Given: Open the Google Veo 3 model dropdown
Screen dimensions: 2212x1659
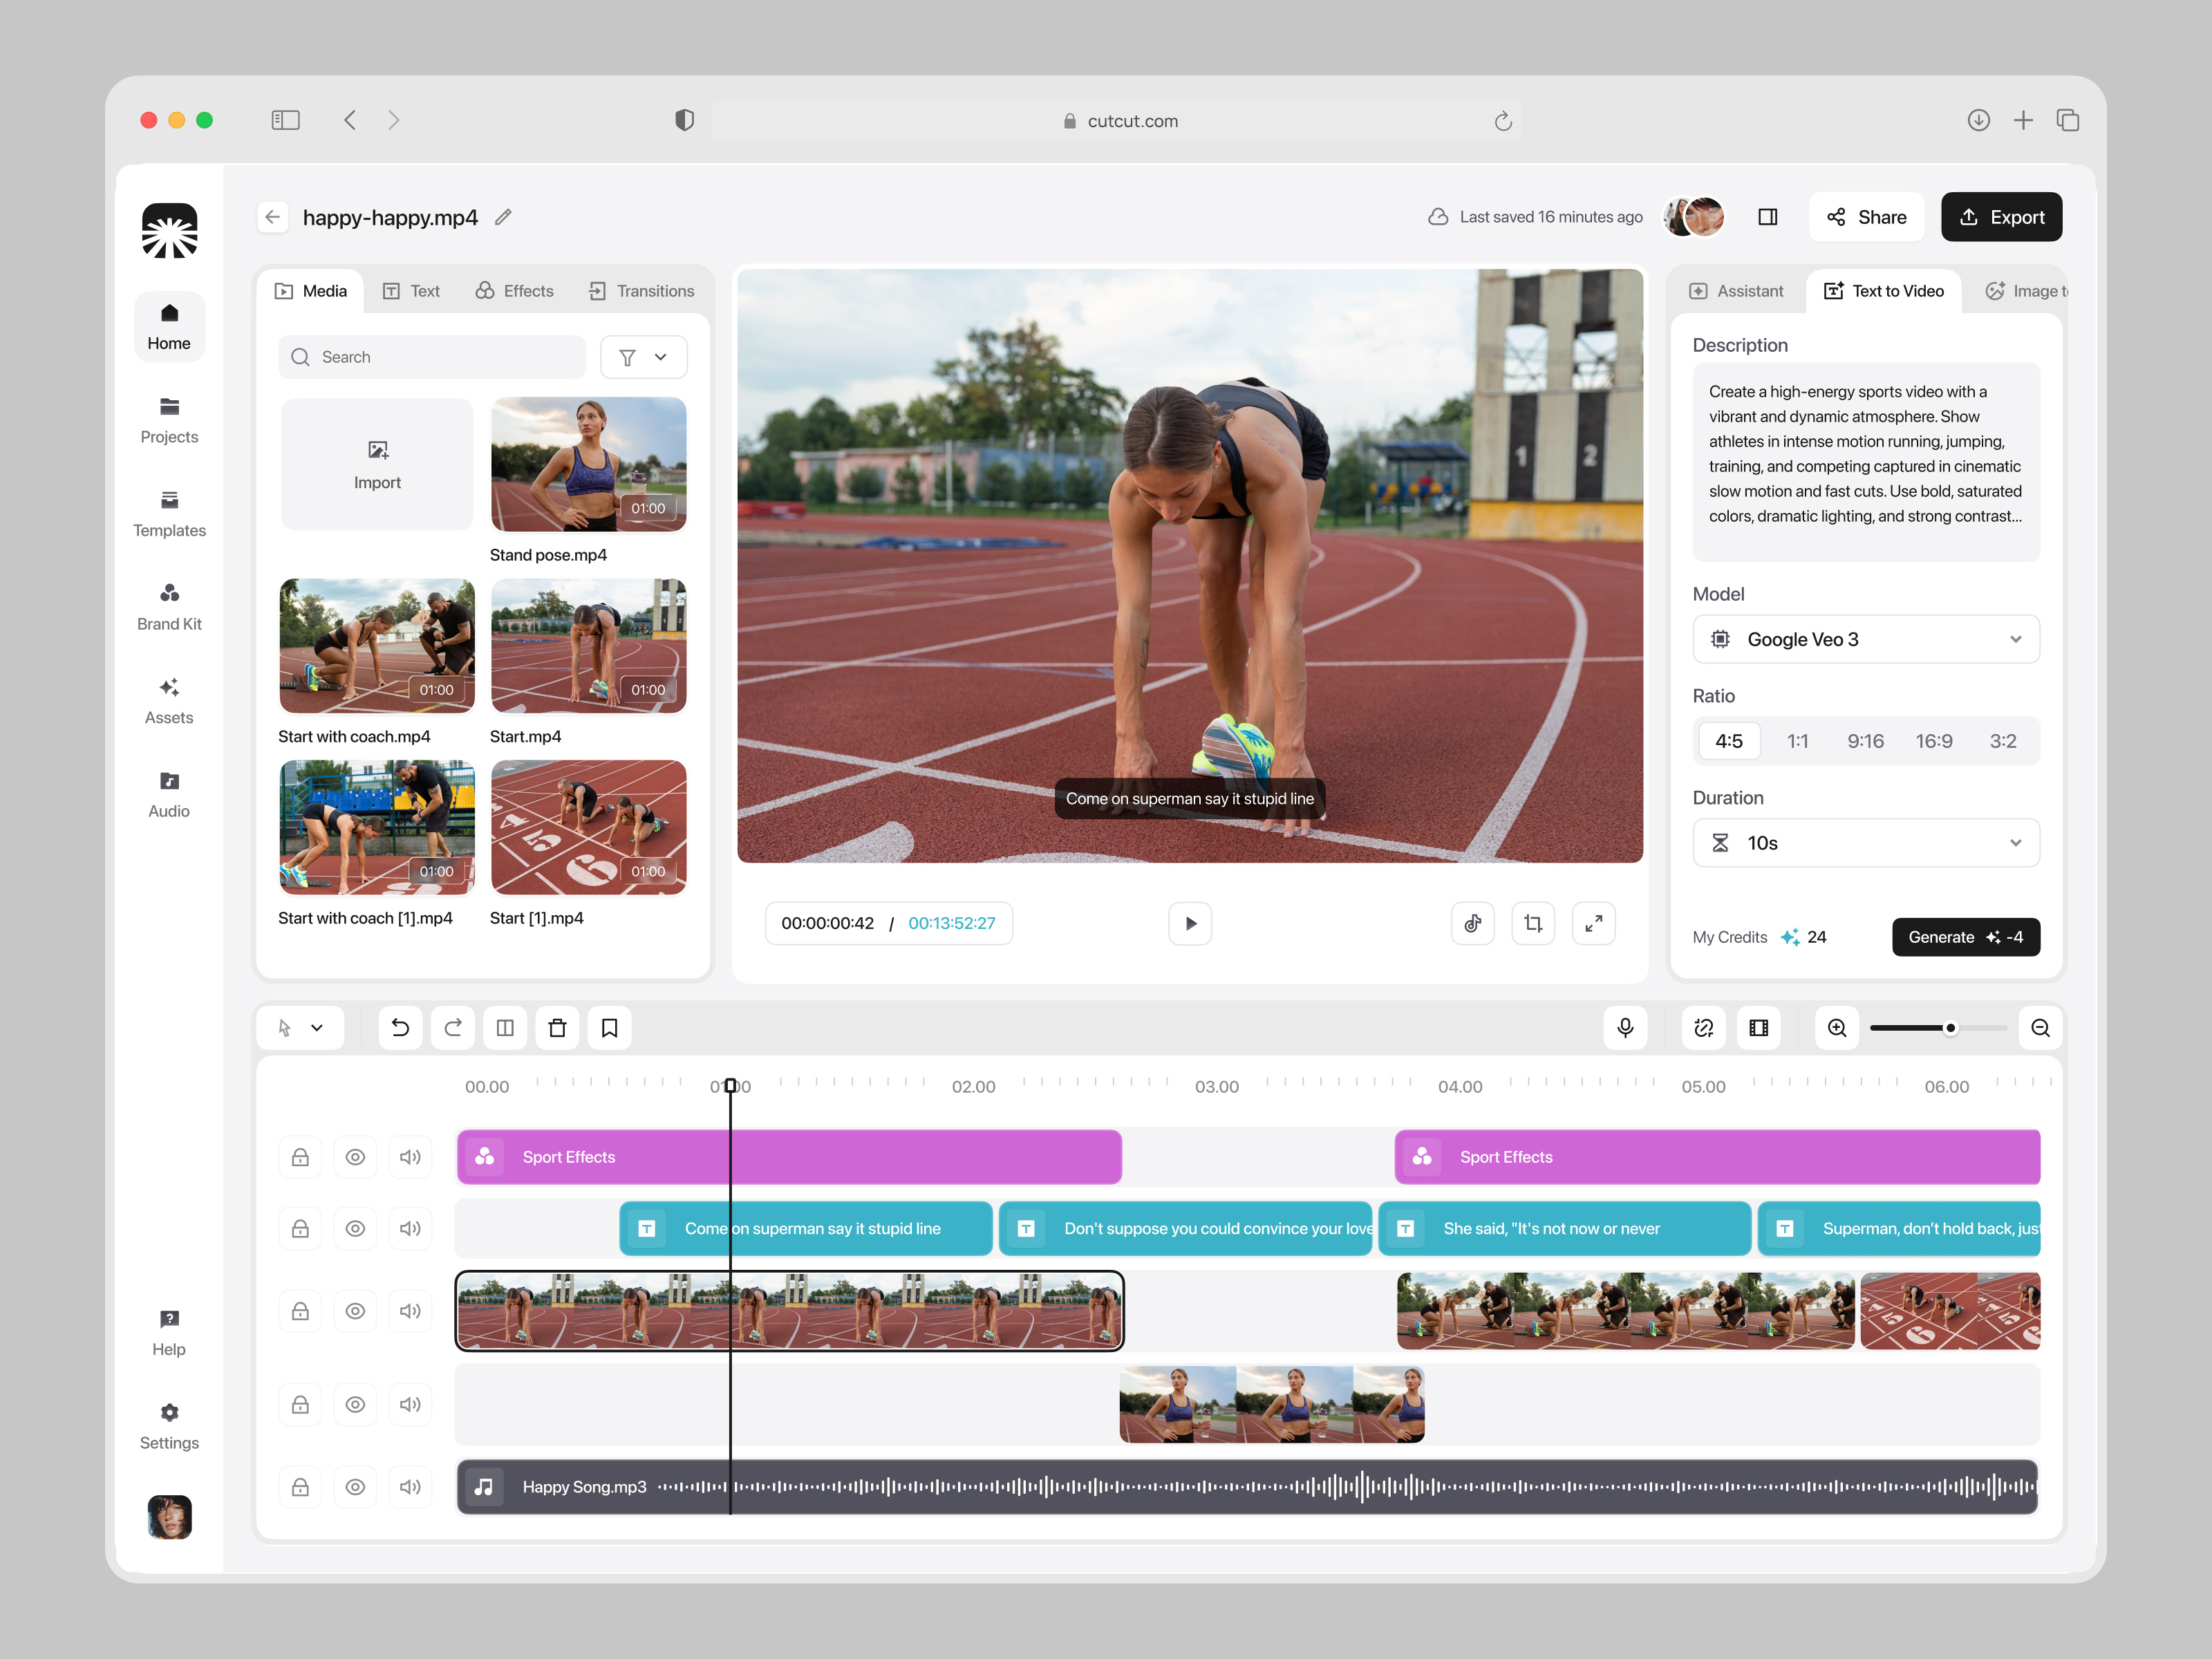Looking at the screenshot, I should (x=1864, y=639).
